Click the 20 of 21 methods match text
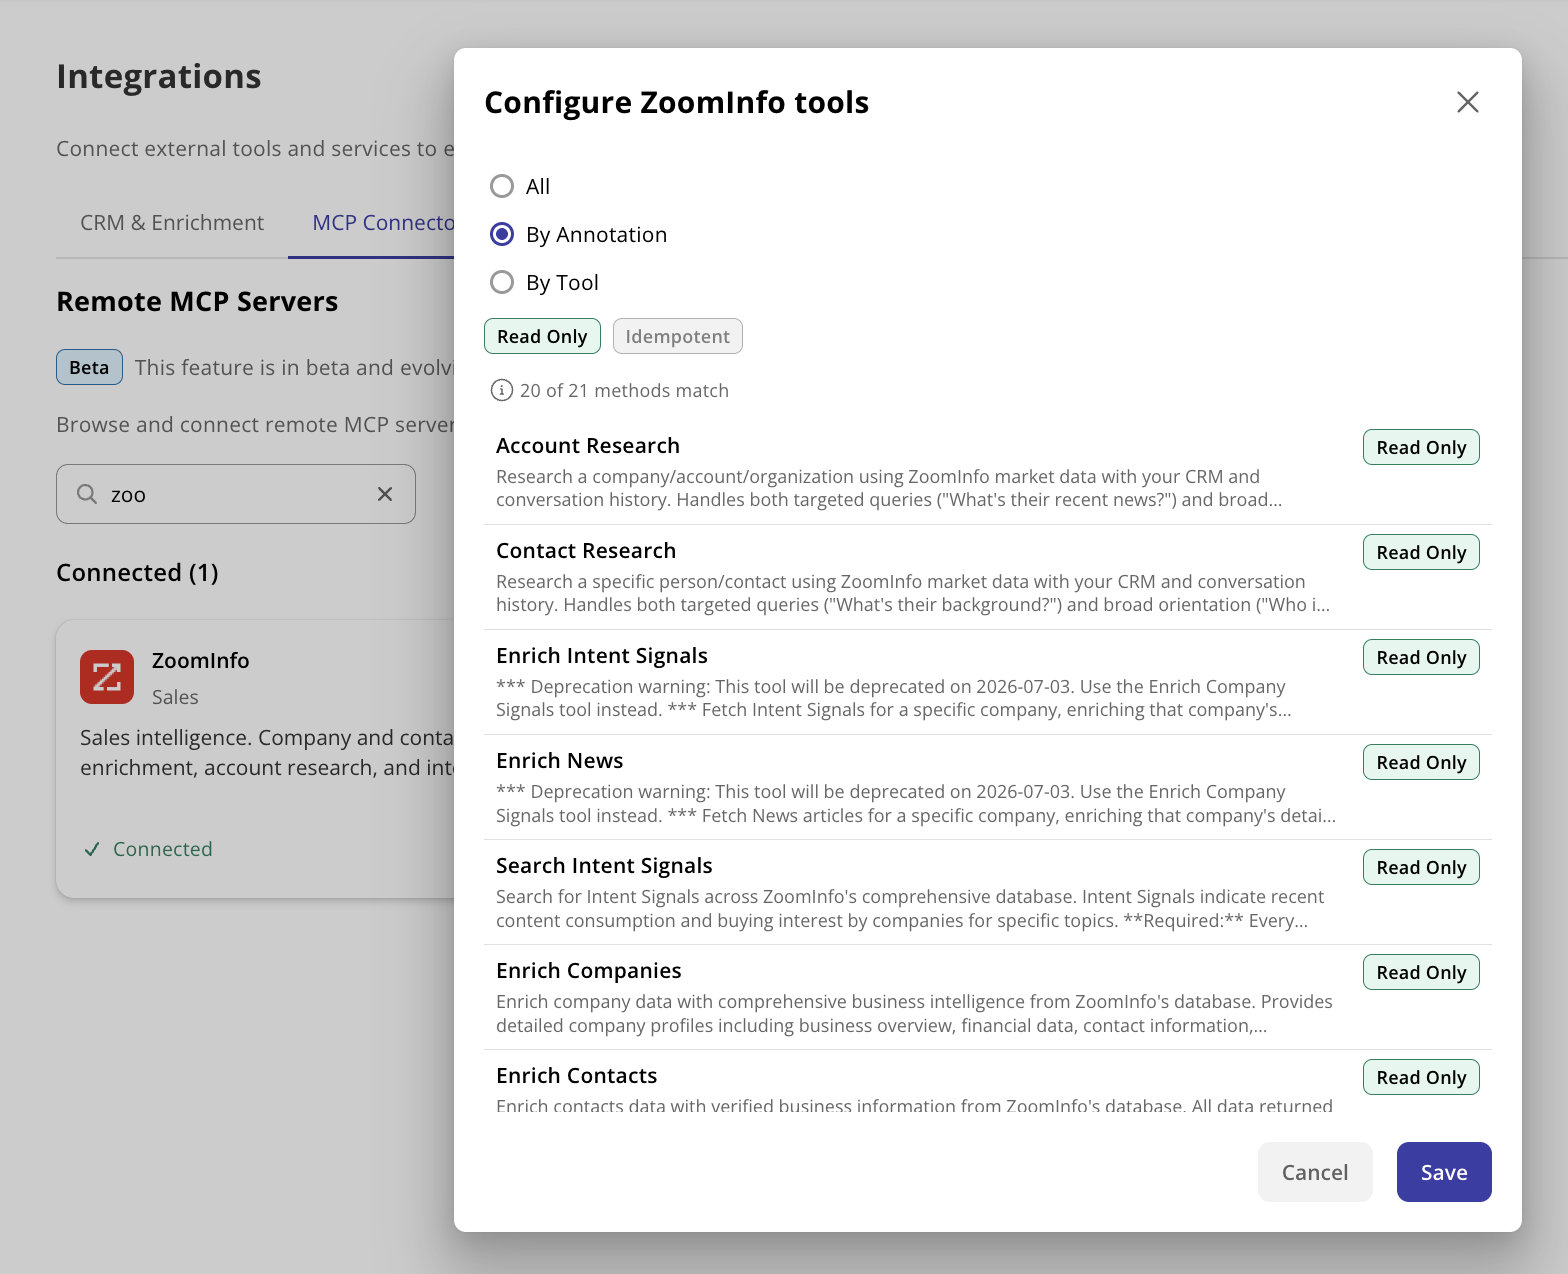 [624, 390]
